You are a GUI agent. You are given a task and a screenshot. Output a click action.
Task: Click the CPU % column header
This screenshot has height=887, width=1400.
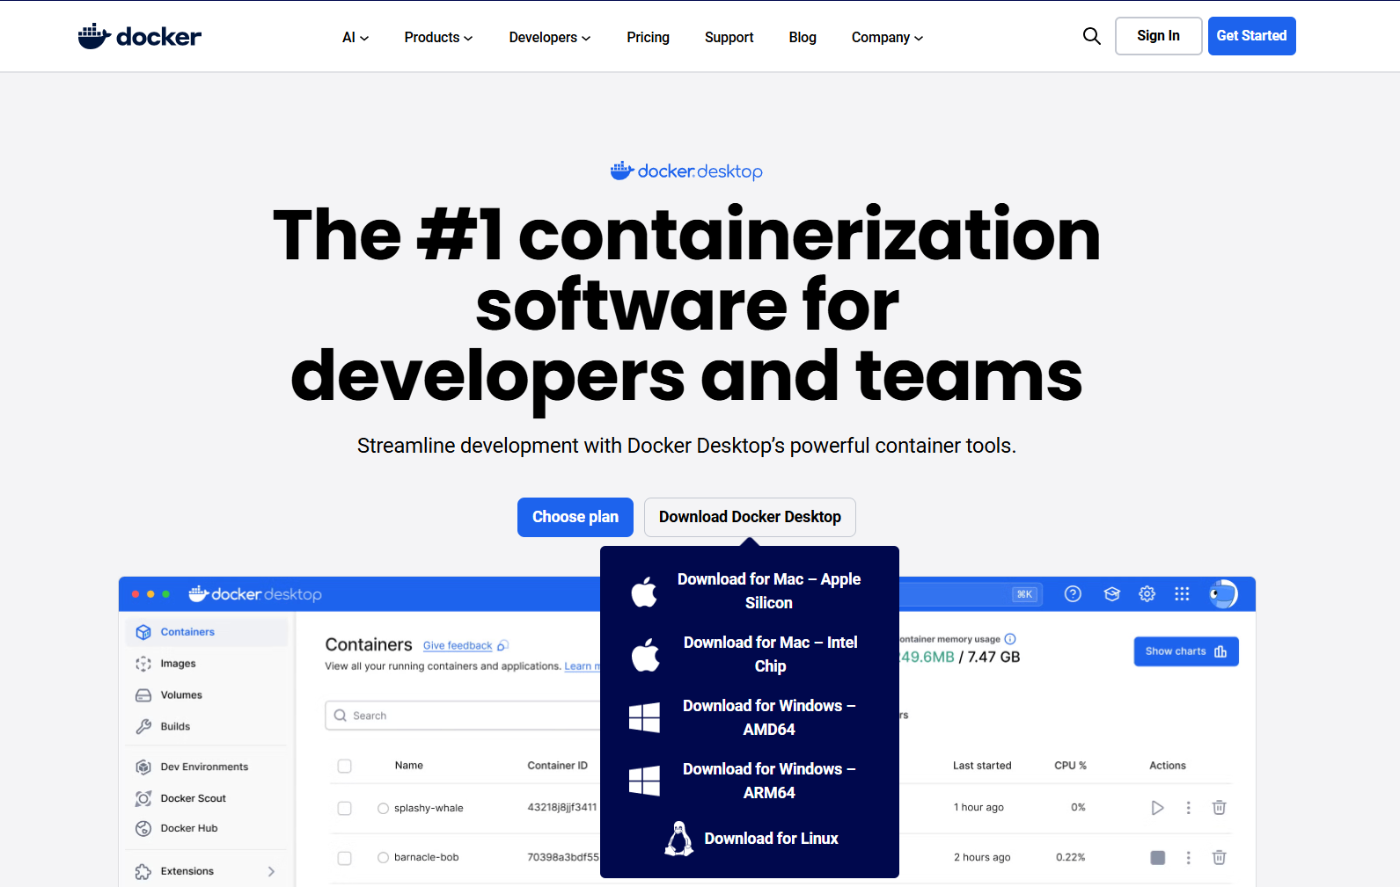tap(1070, 766)
